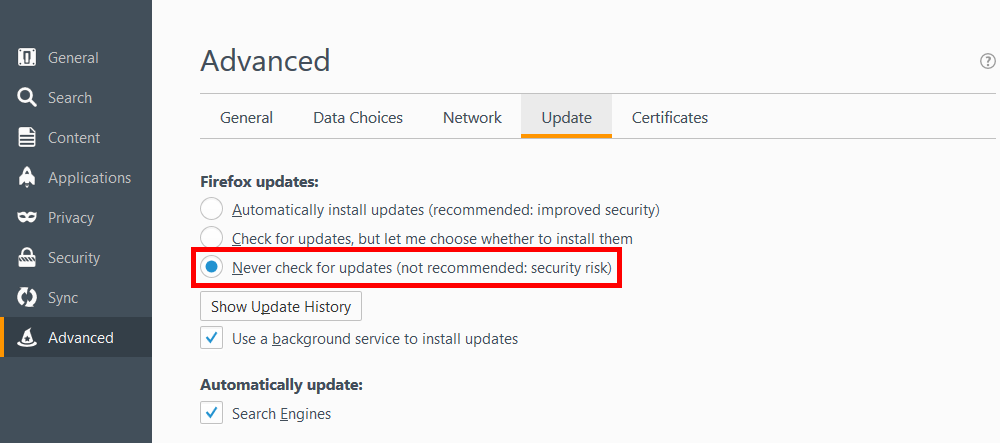1000x443 pixels.
Task: Click the General sidebar icon
Action: (28, 58)
